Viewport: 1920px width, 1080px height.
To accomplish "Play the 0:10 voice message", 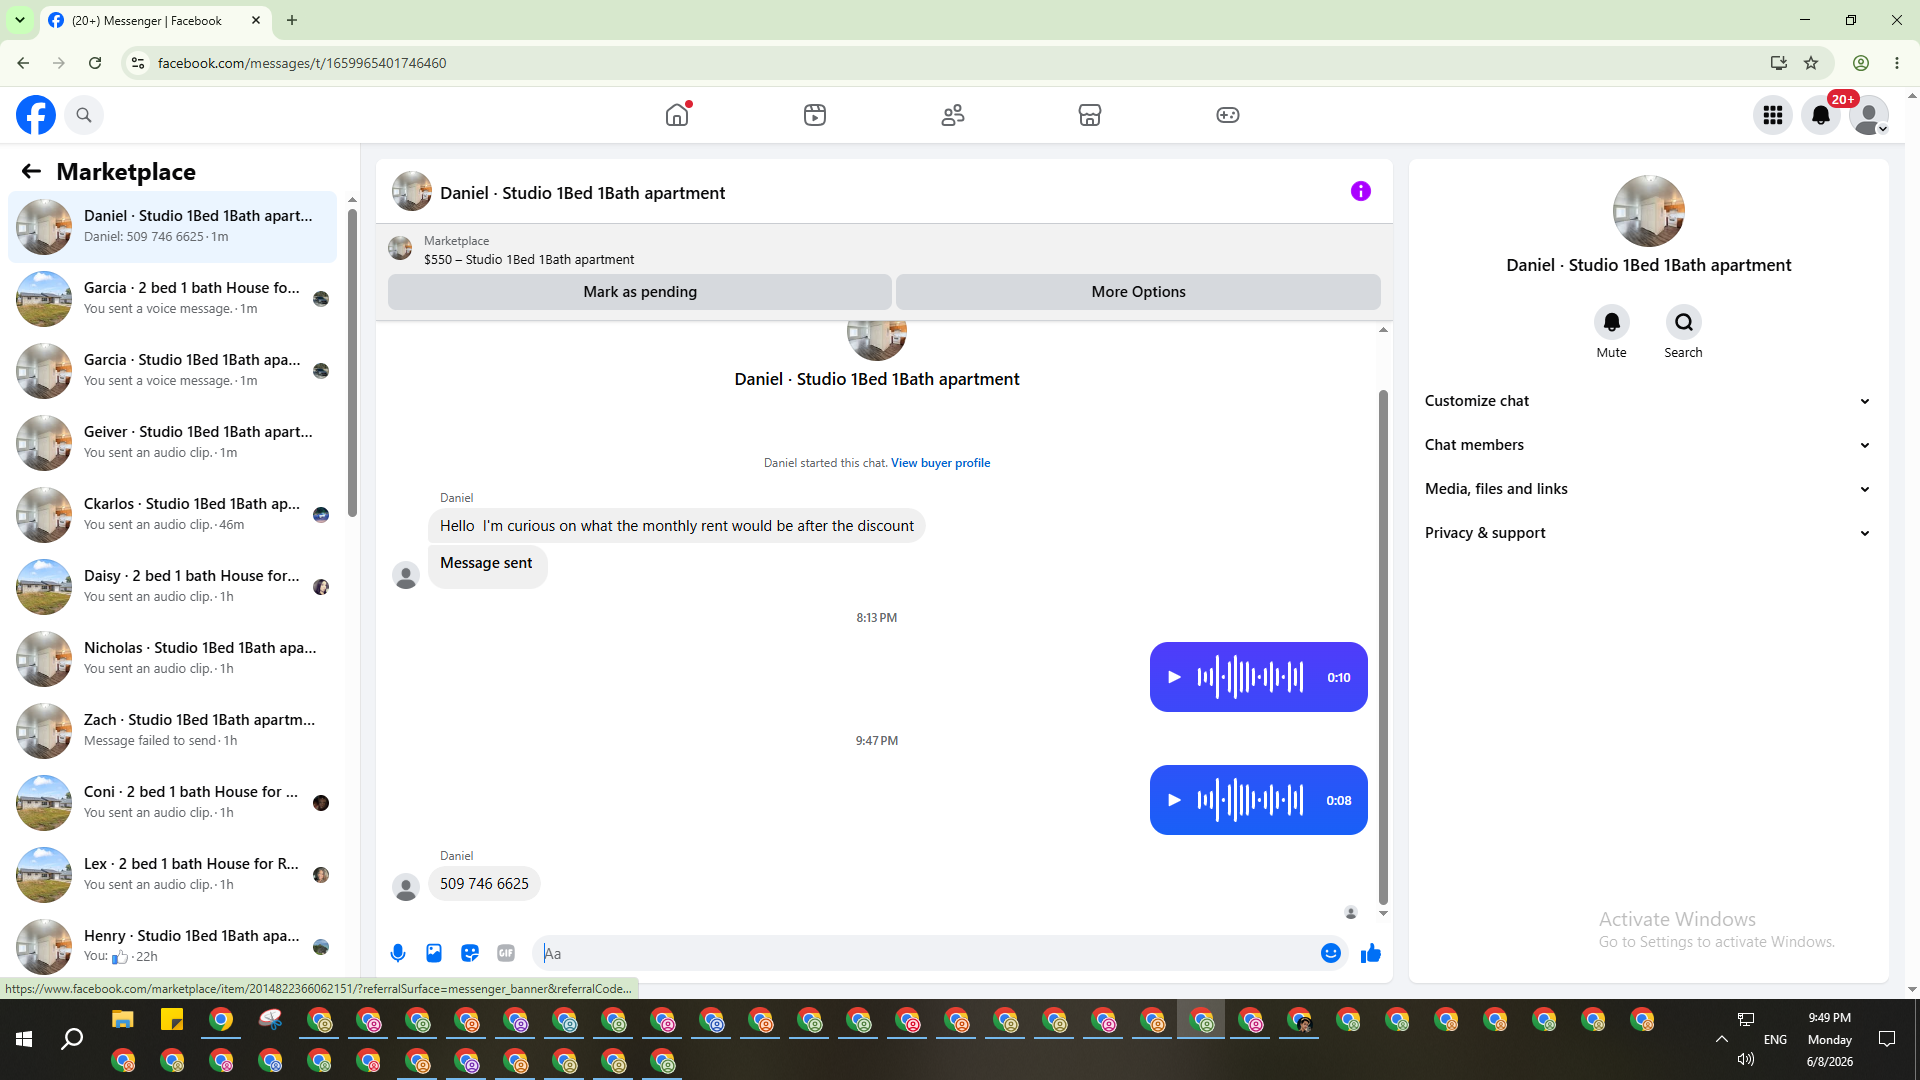I will click(1175, 677).
